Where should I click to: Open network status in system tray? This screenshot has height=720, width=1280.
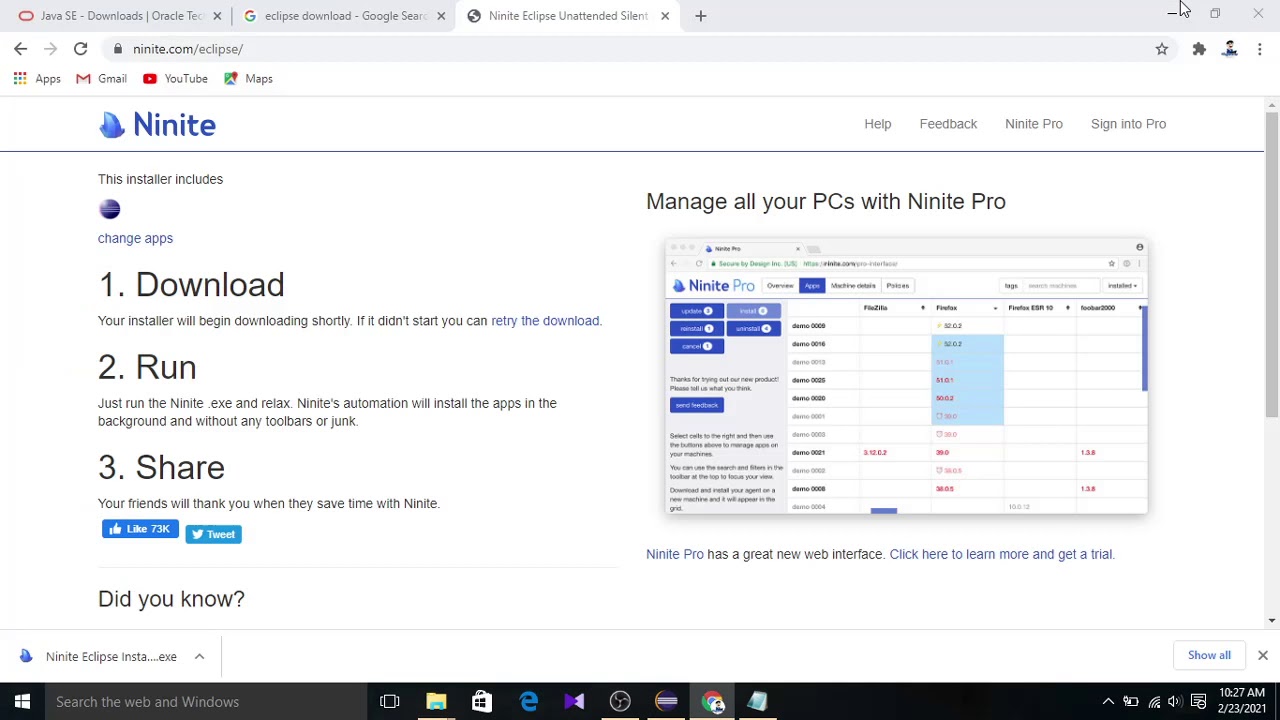point(1154,702)
